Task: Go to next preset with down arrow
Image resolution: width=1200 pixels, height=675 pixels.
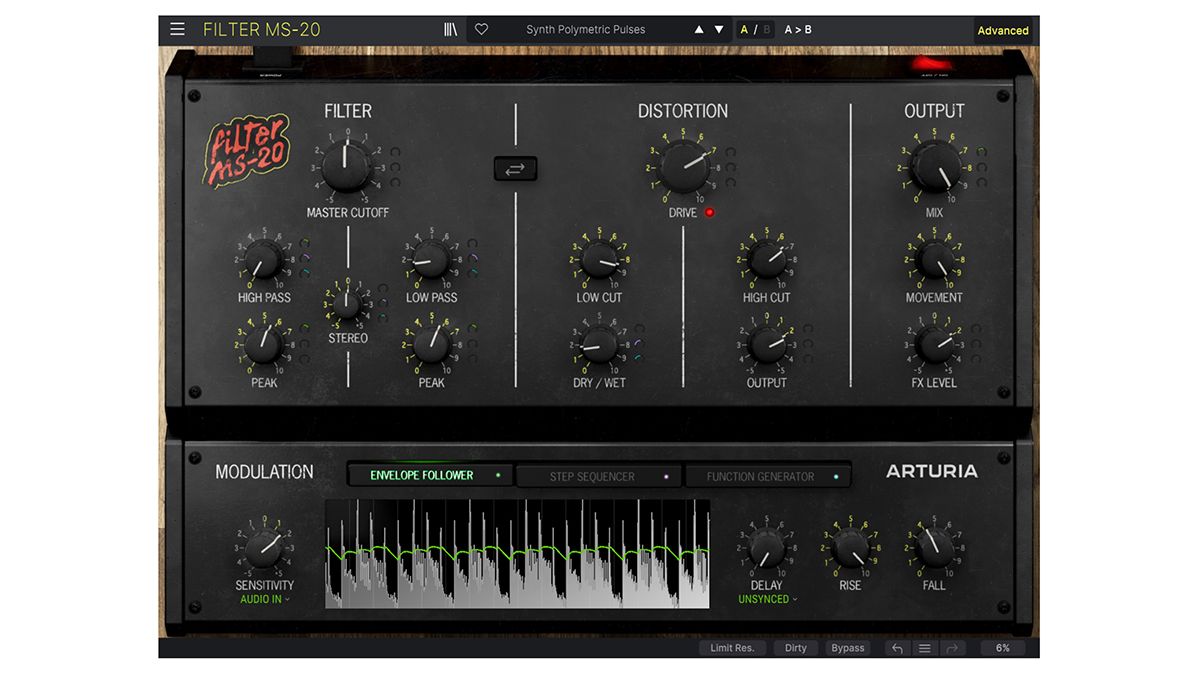Action: pos(719,30)
